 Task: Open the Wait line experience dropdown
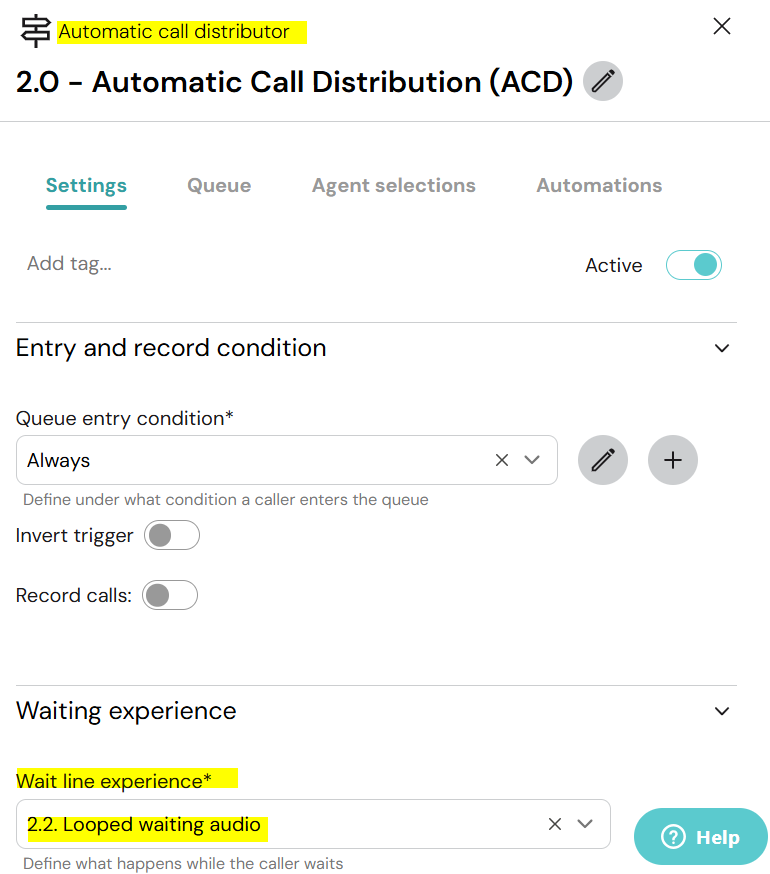pyautogui.click(x=586, y=824)
